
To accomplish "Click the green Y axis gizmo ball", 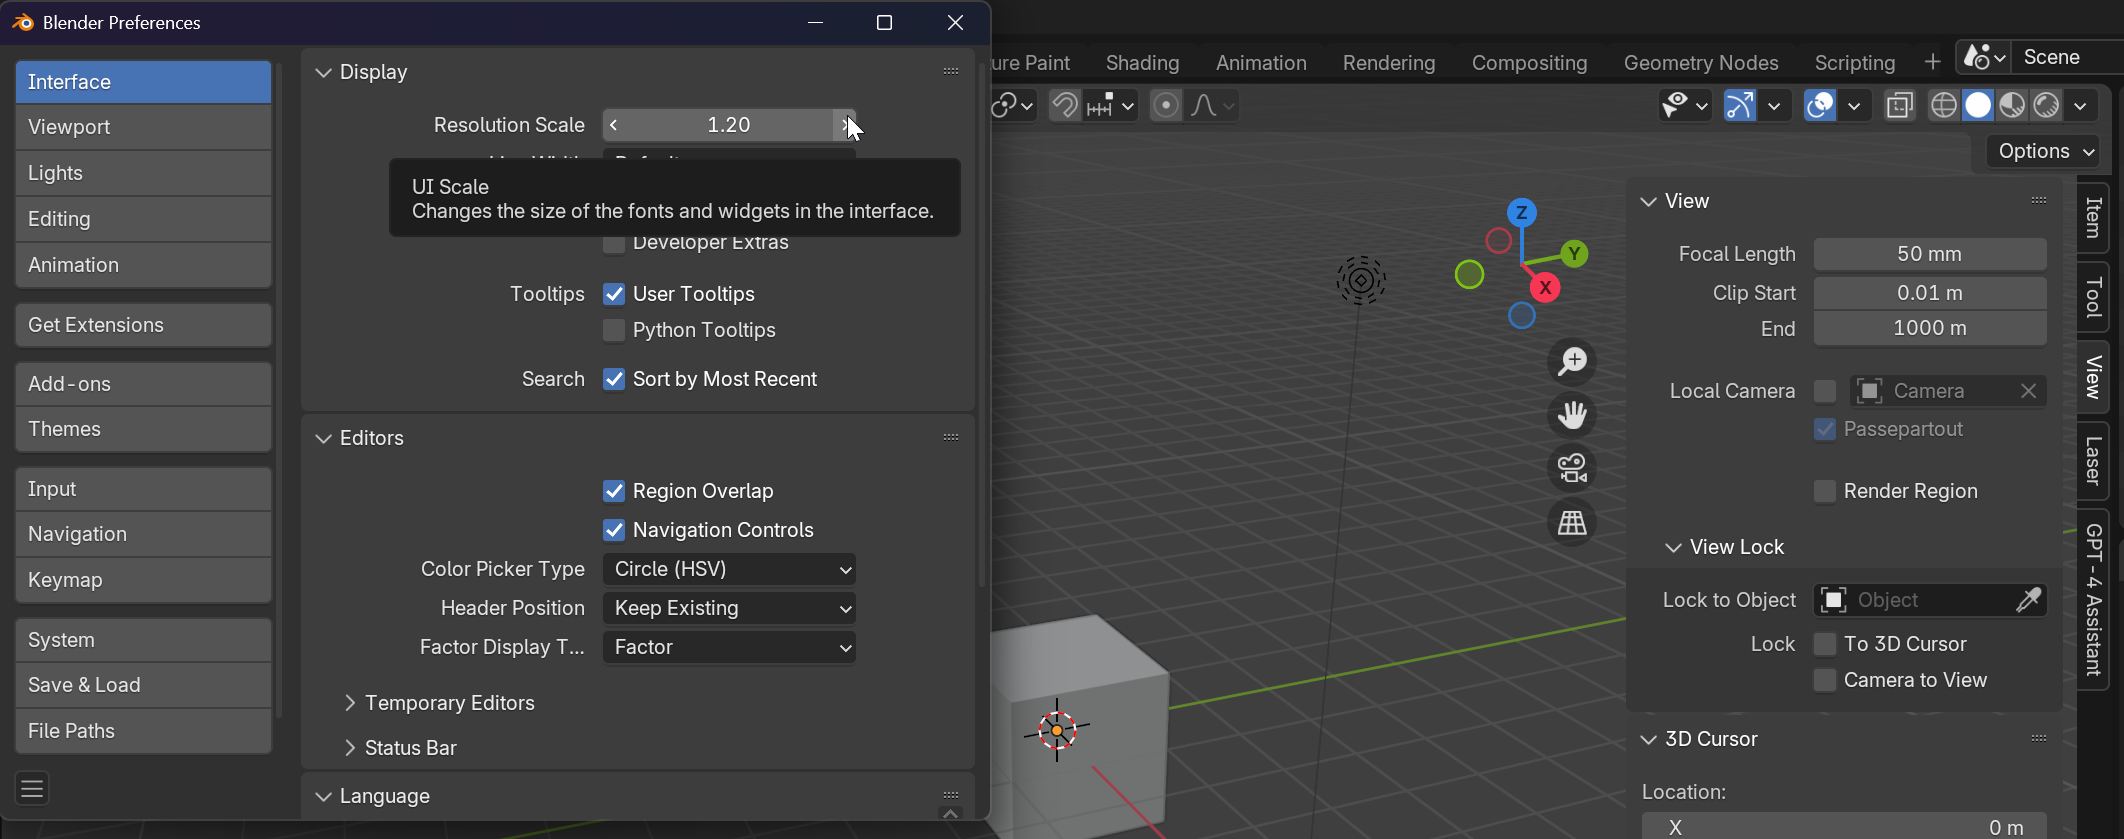I will (x=1575, y=254).
